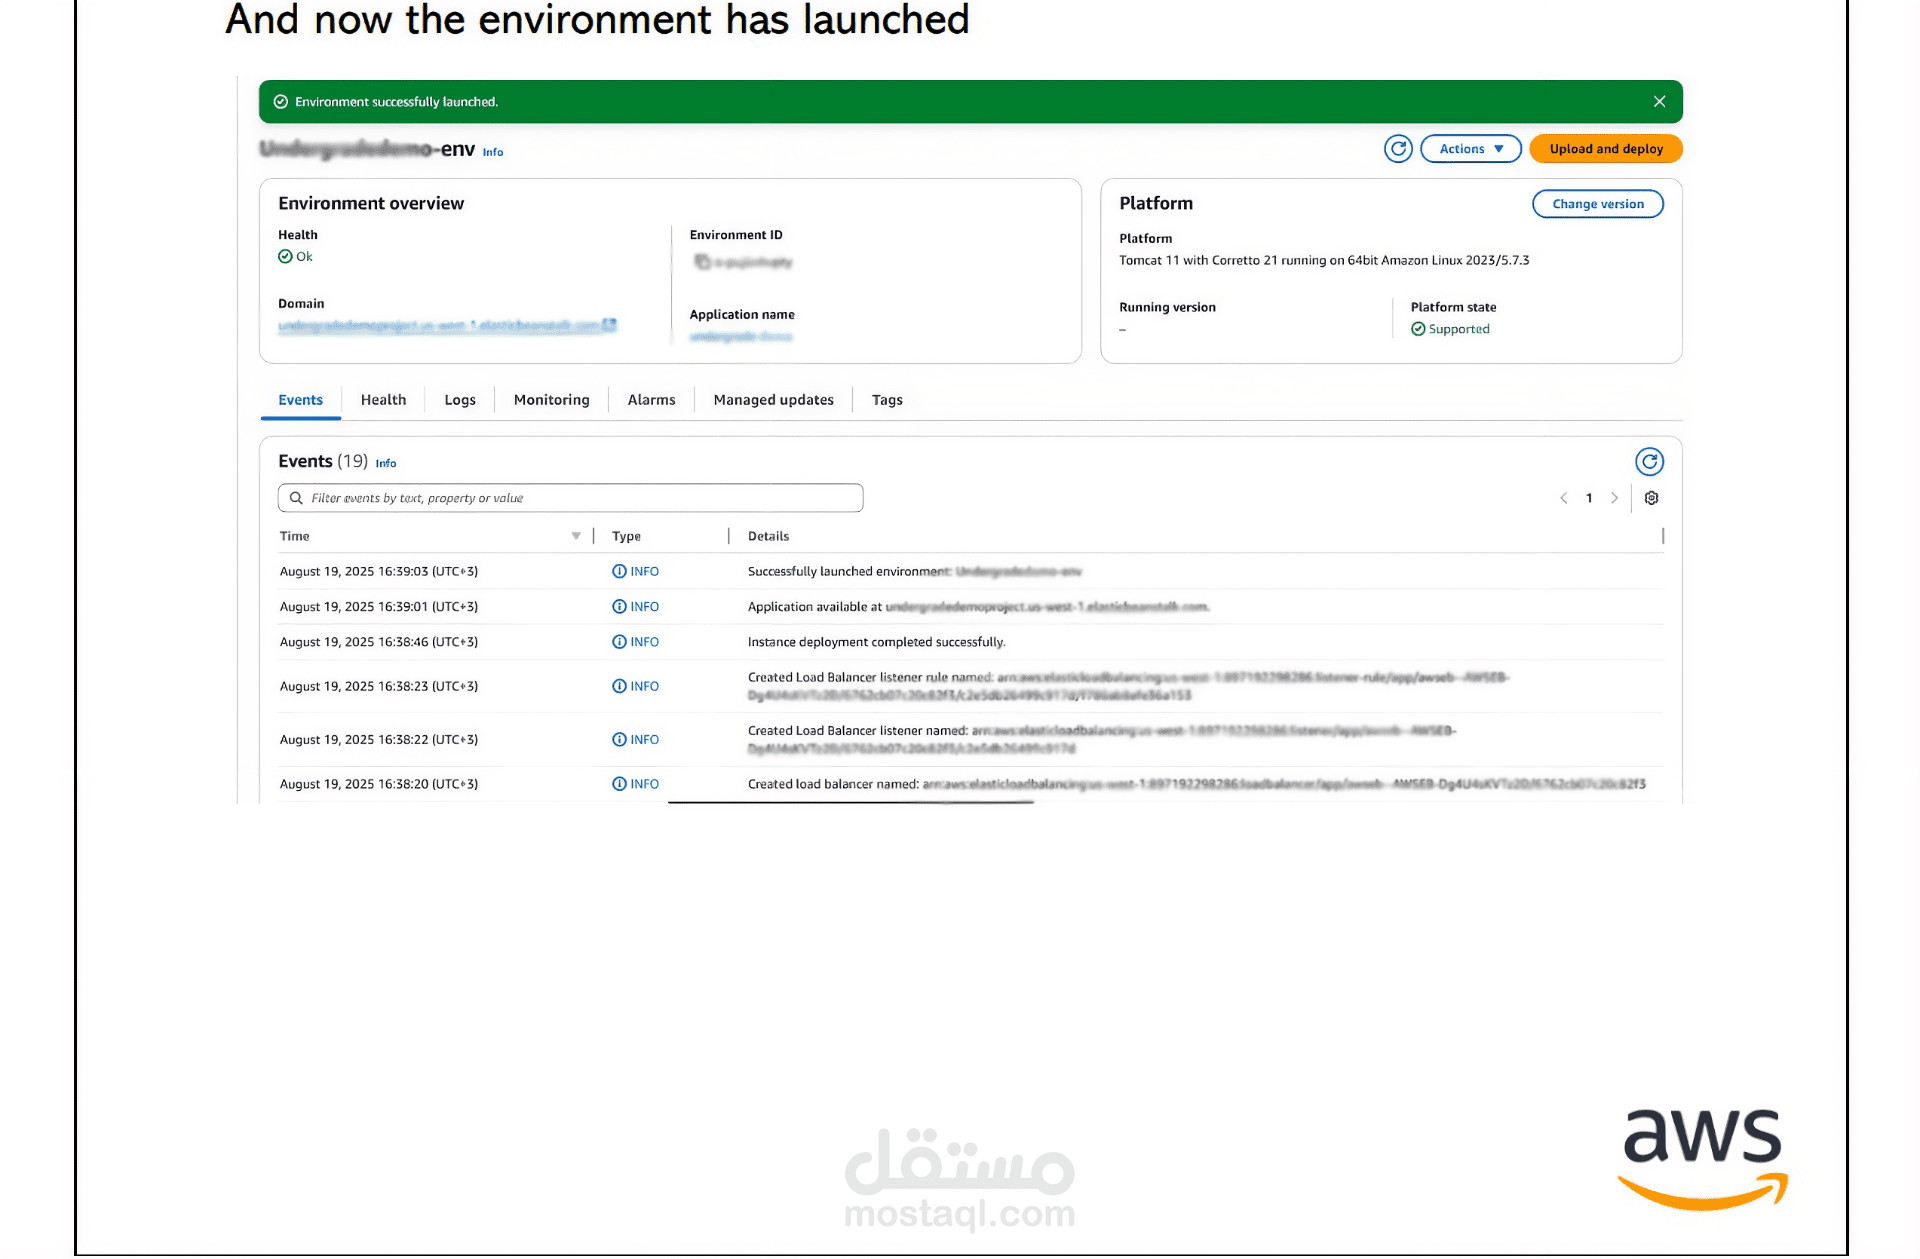Open the Info link next to the Events heading

point(386,463)
